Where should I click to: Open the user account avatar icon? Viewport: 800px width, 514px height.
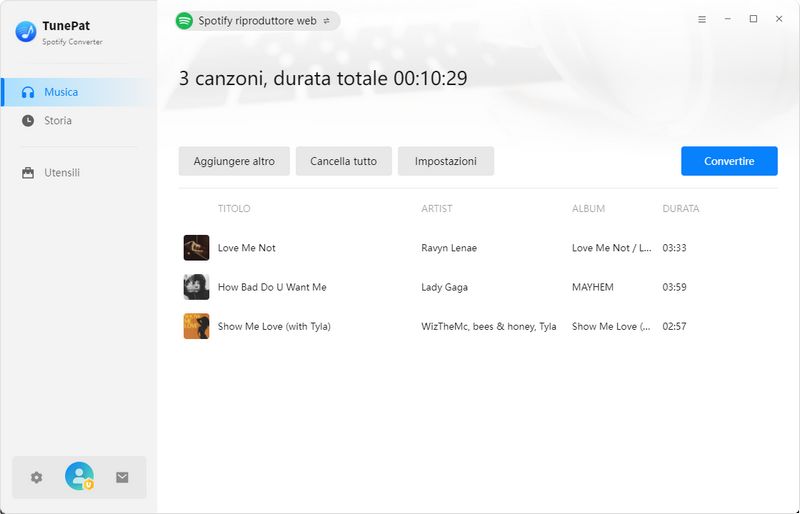click(x=80, y=476)
